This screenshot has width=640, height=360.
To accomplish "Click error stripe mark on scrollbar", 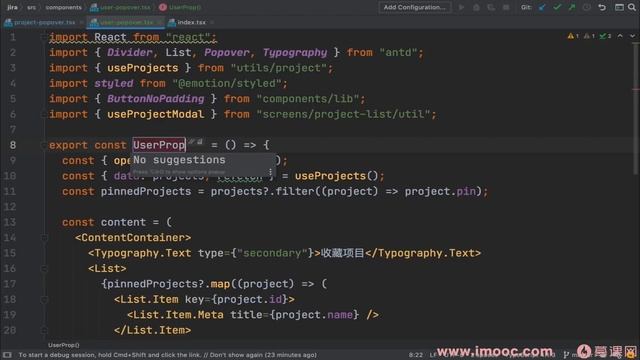I will [x=636, y=89].
